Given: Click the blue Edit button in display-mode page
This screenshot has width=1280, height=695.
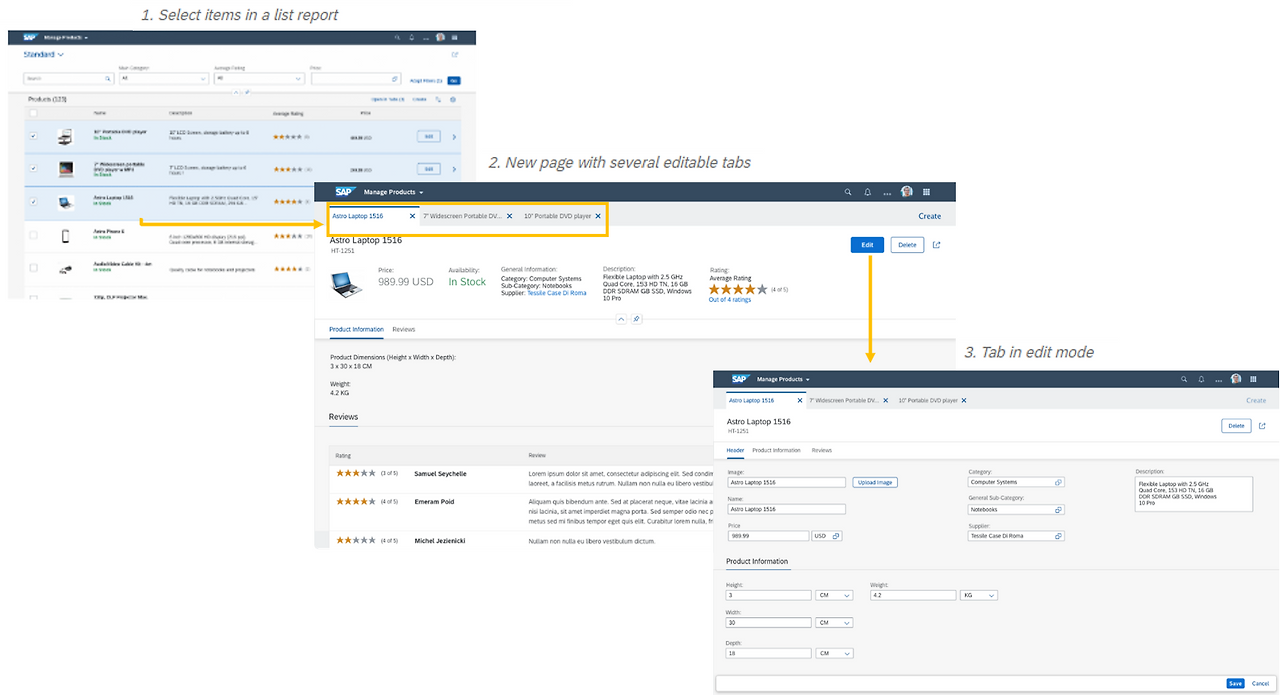Looking at the screenshot, I should point(867,244).
